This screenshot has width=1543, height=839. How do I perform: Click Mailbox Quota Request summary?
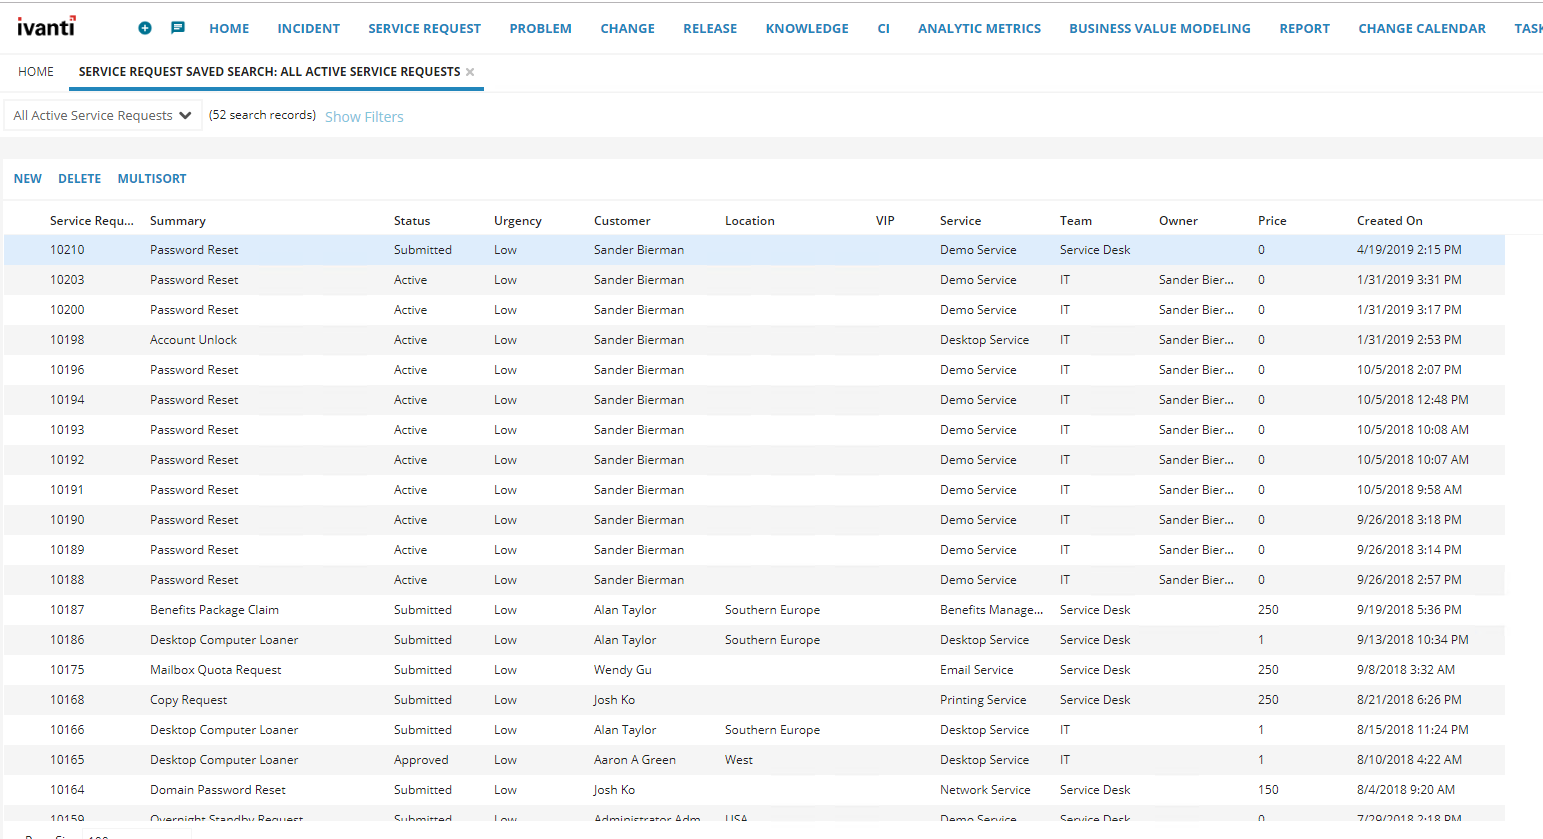pyautogui.click(x=216, y=670)
